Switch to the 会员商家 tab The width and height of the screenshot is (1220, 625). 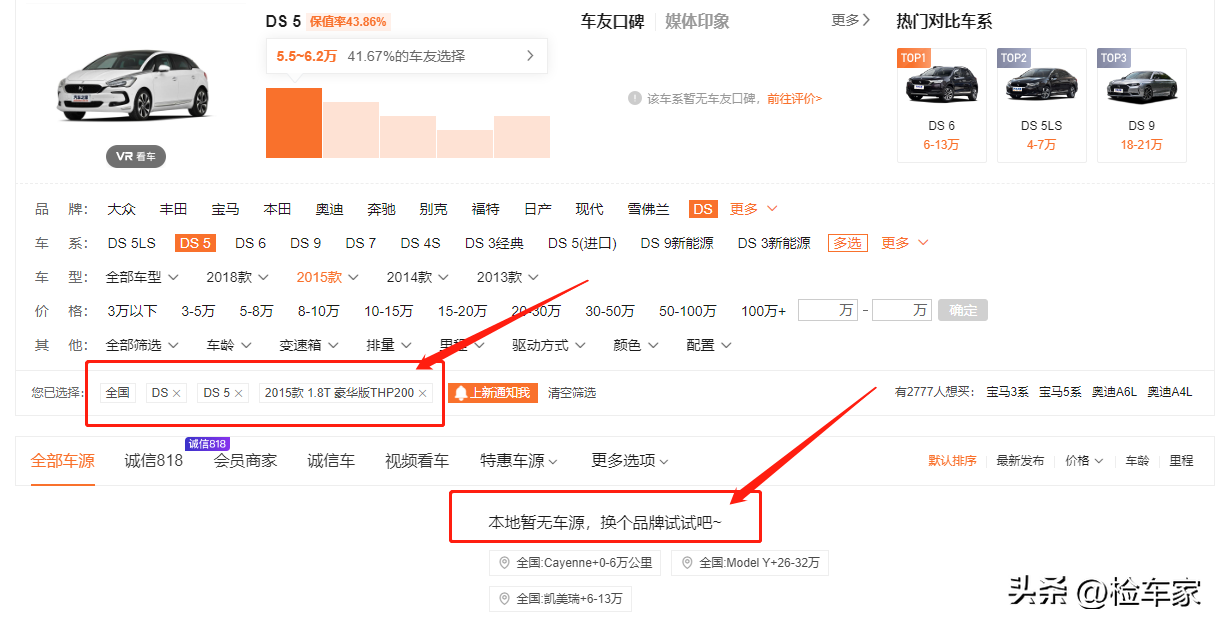245,461
